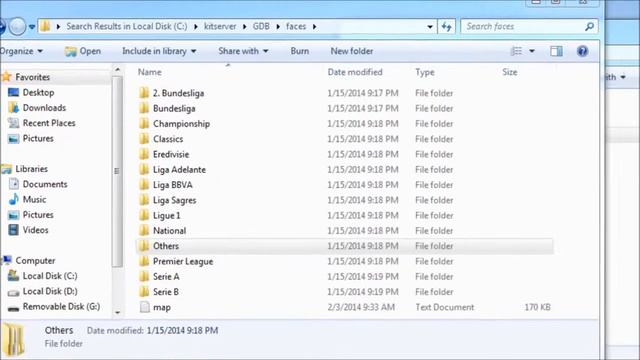Open the Share with dropdown
Image resolution: width=640 pixels, height=360 pixels.
[x=243, y=51]
